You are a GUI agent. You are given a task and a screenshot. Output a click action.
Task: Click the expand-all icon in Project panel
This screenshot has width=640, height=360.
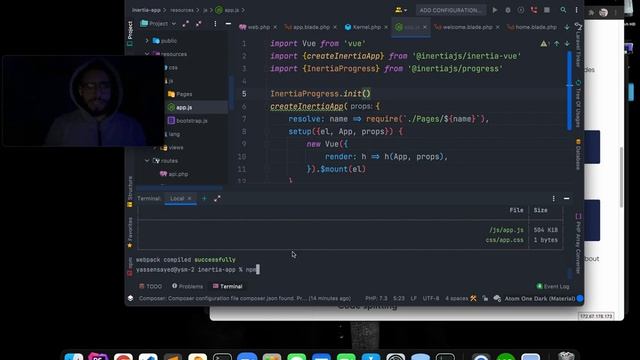click(x=186, y=24)
